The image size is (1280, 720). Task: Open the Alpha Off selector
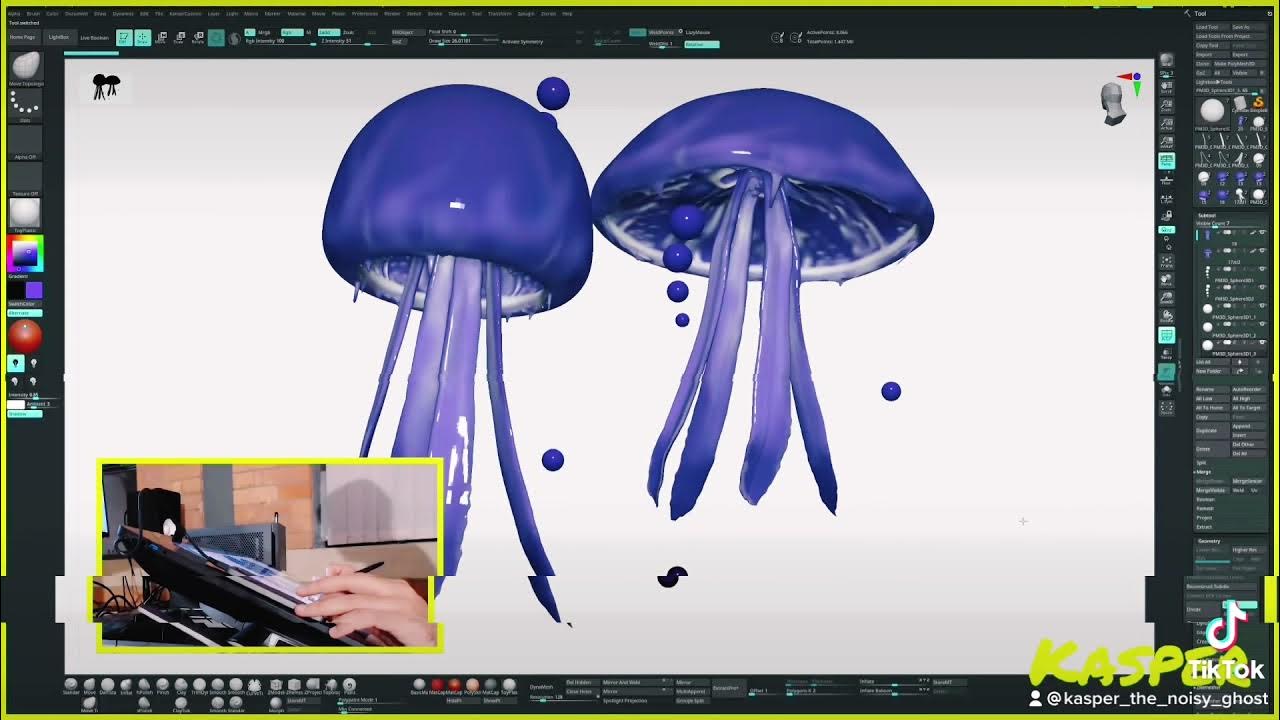(x=25, y=140)
